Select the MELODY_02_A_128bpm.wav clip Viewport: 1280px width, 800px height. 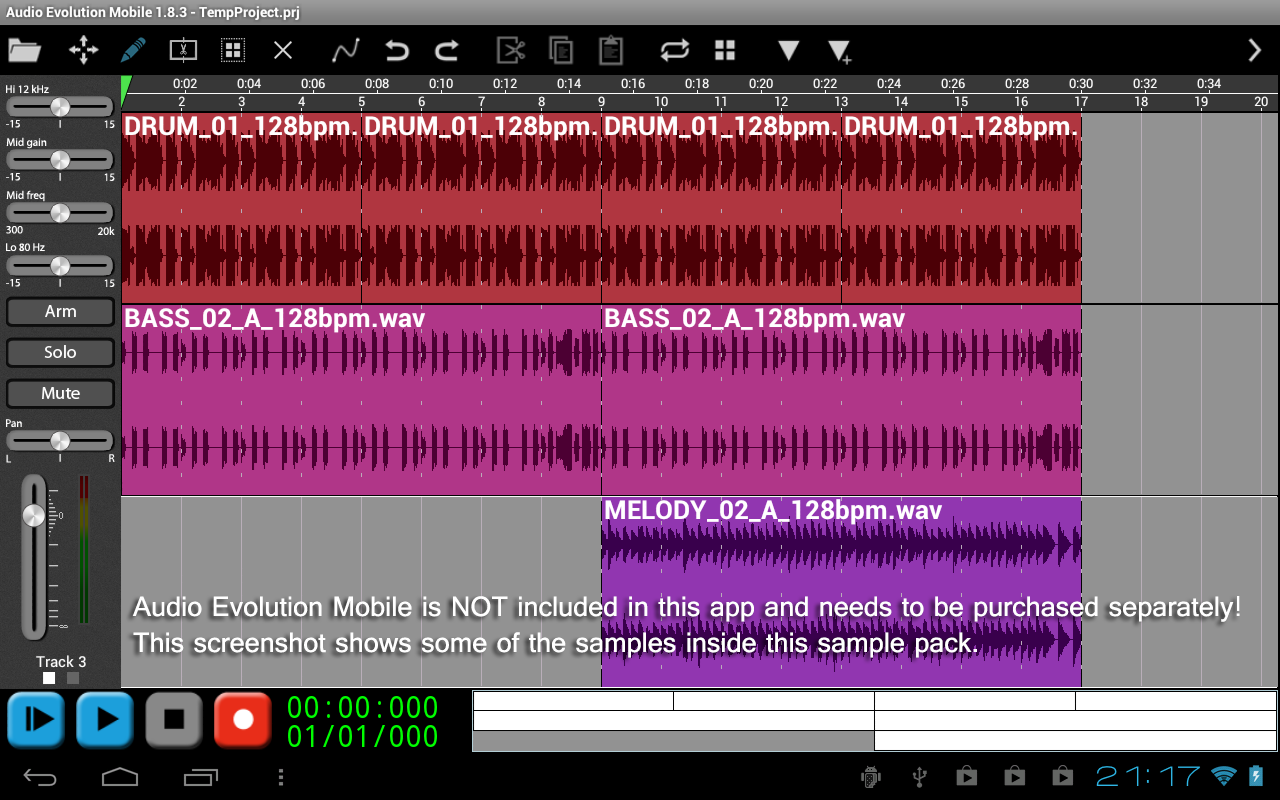point(841,592)
